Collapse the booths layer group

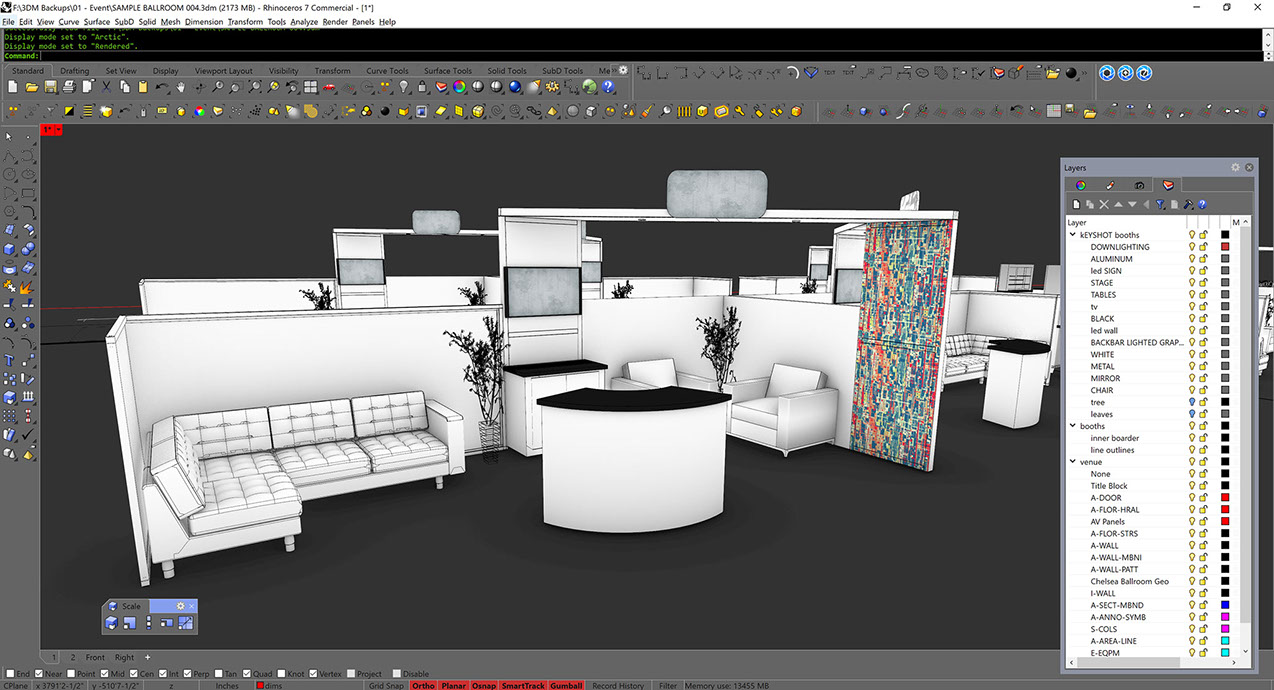tap(1073, 426)
